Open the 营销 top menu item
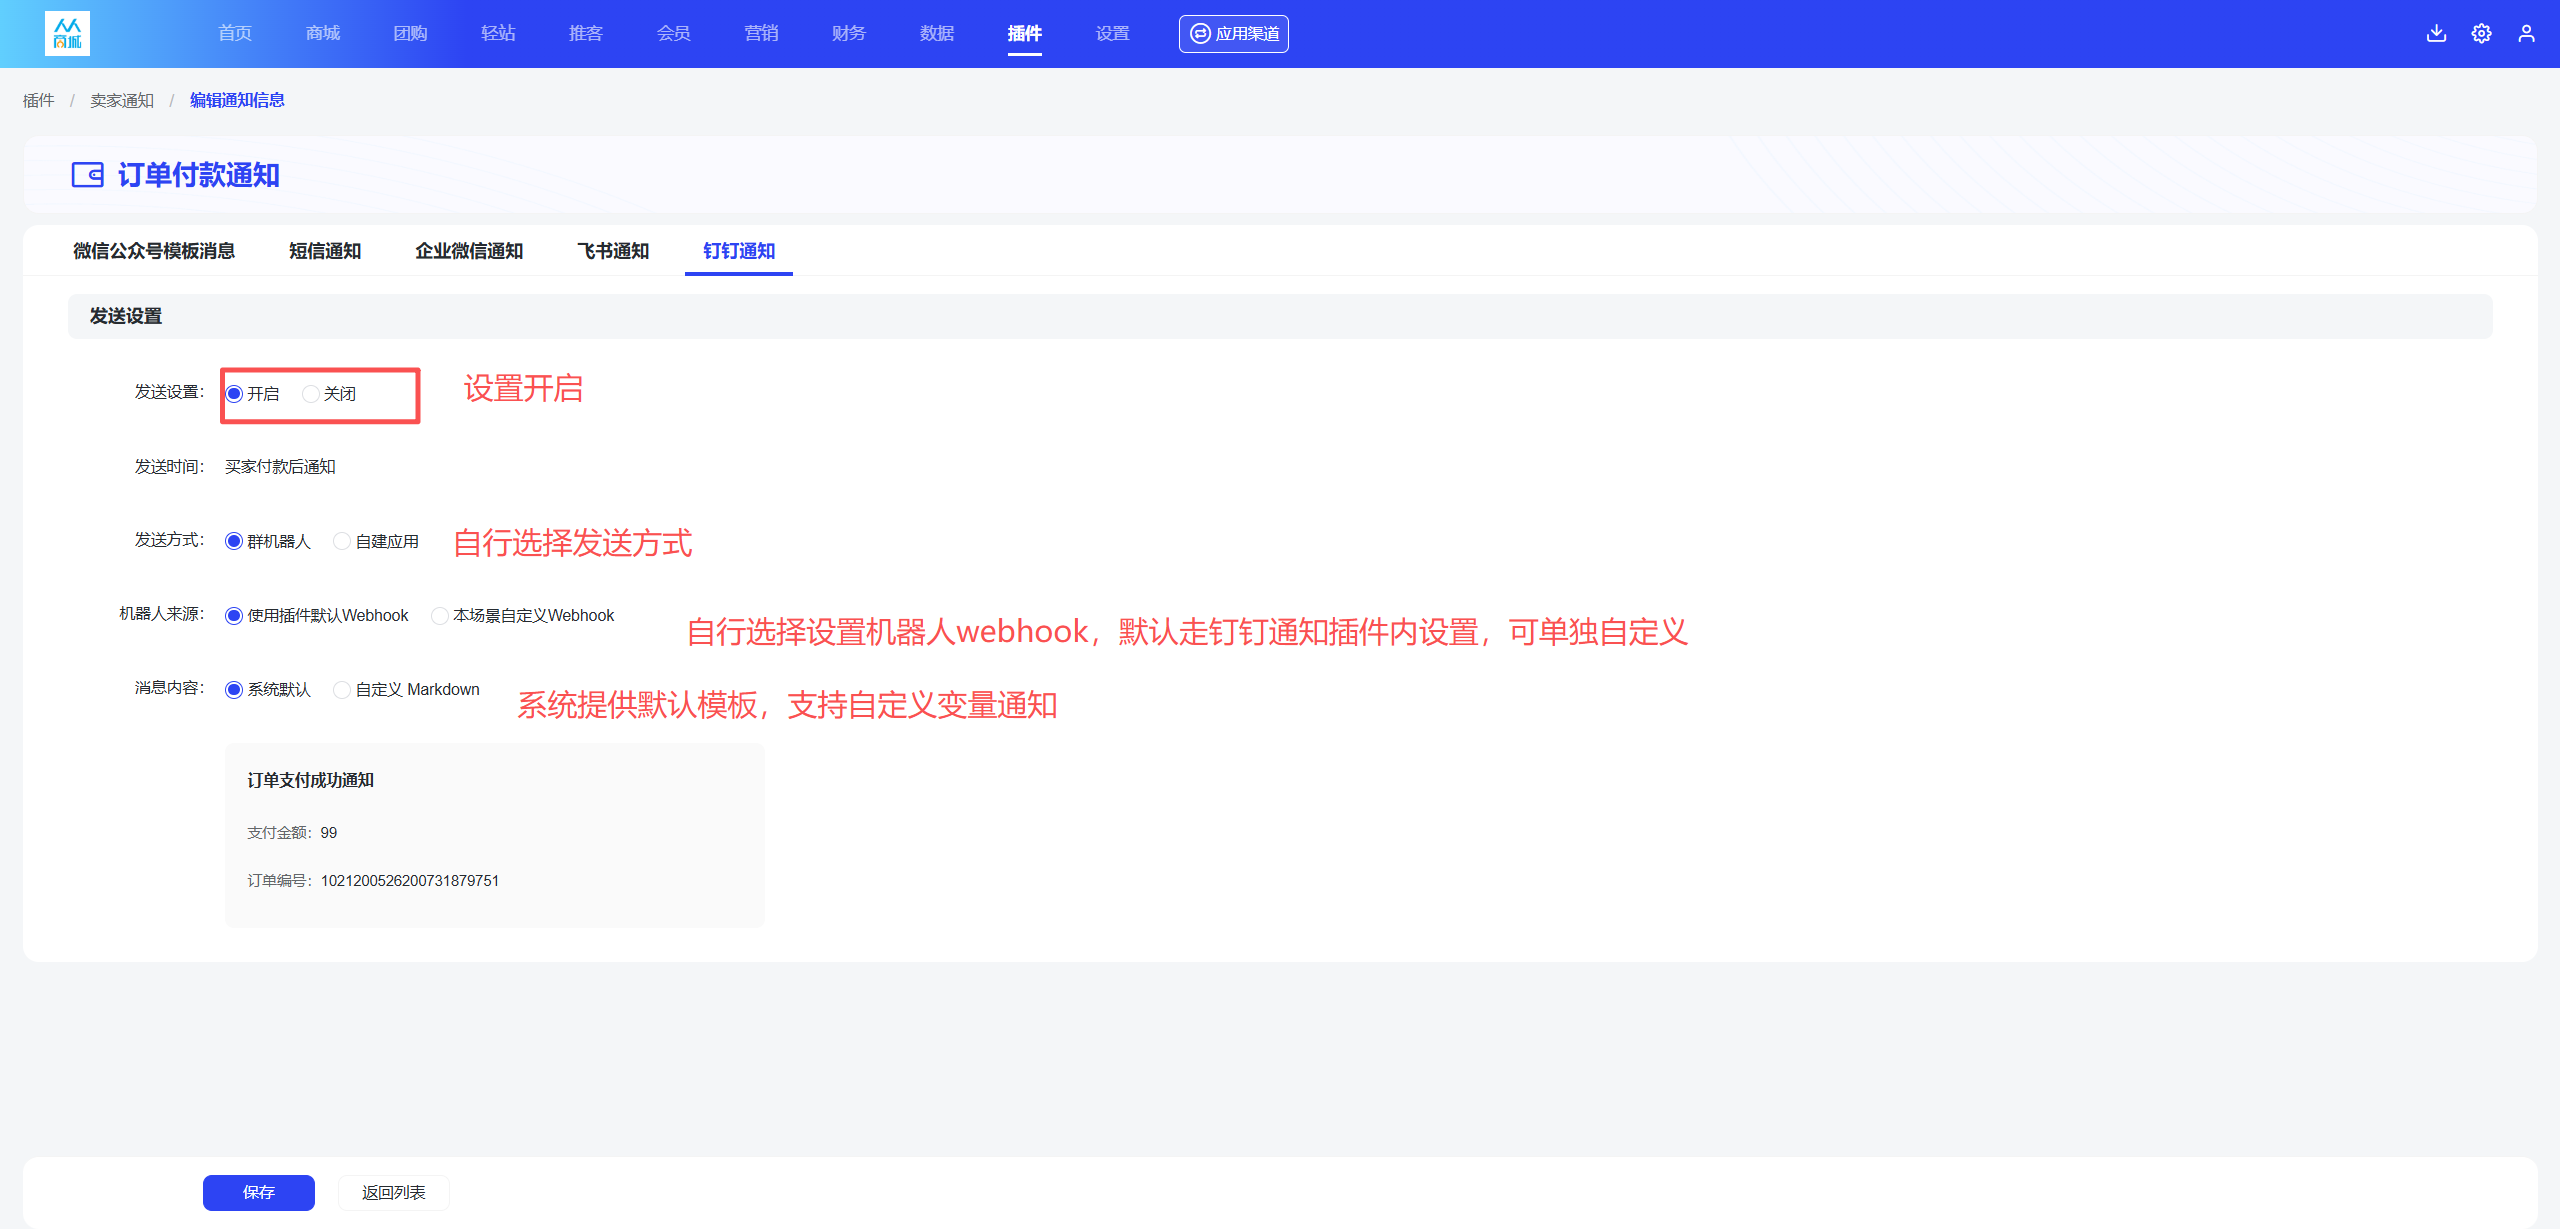 coord(761,33)
